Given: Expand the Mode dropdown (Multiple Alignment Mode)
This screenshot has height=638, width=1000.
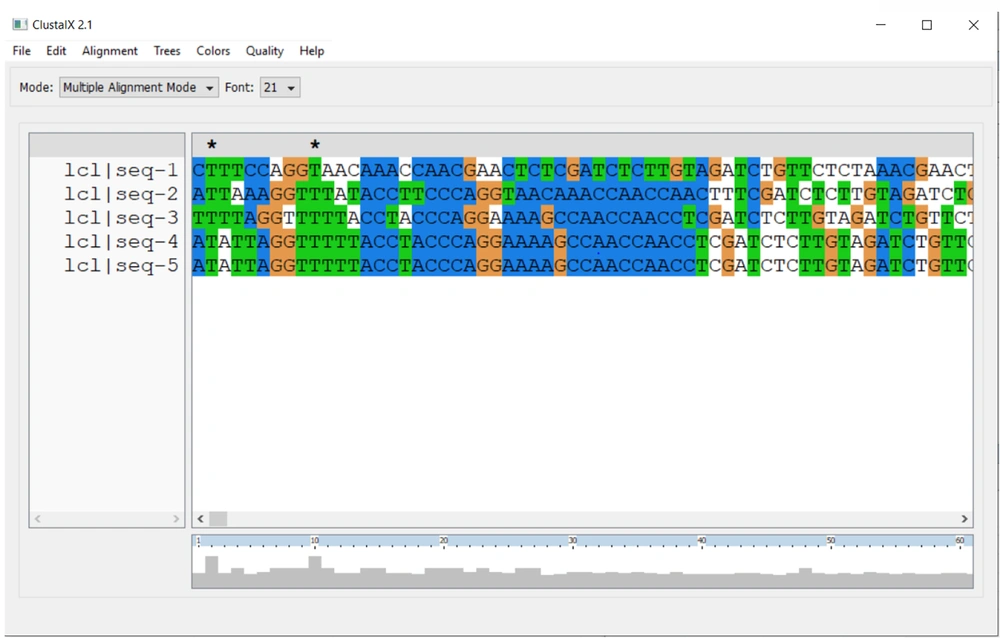Looking at the screenshot, I should pyautogui.click(x=139, y=87).
